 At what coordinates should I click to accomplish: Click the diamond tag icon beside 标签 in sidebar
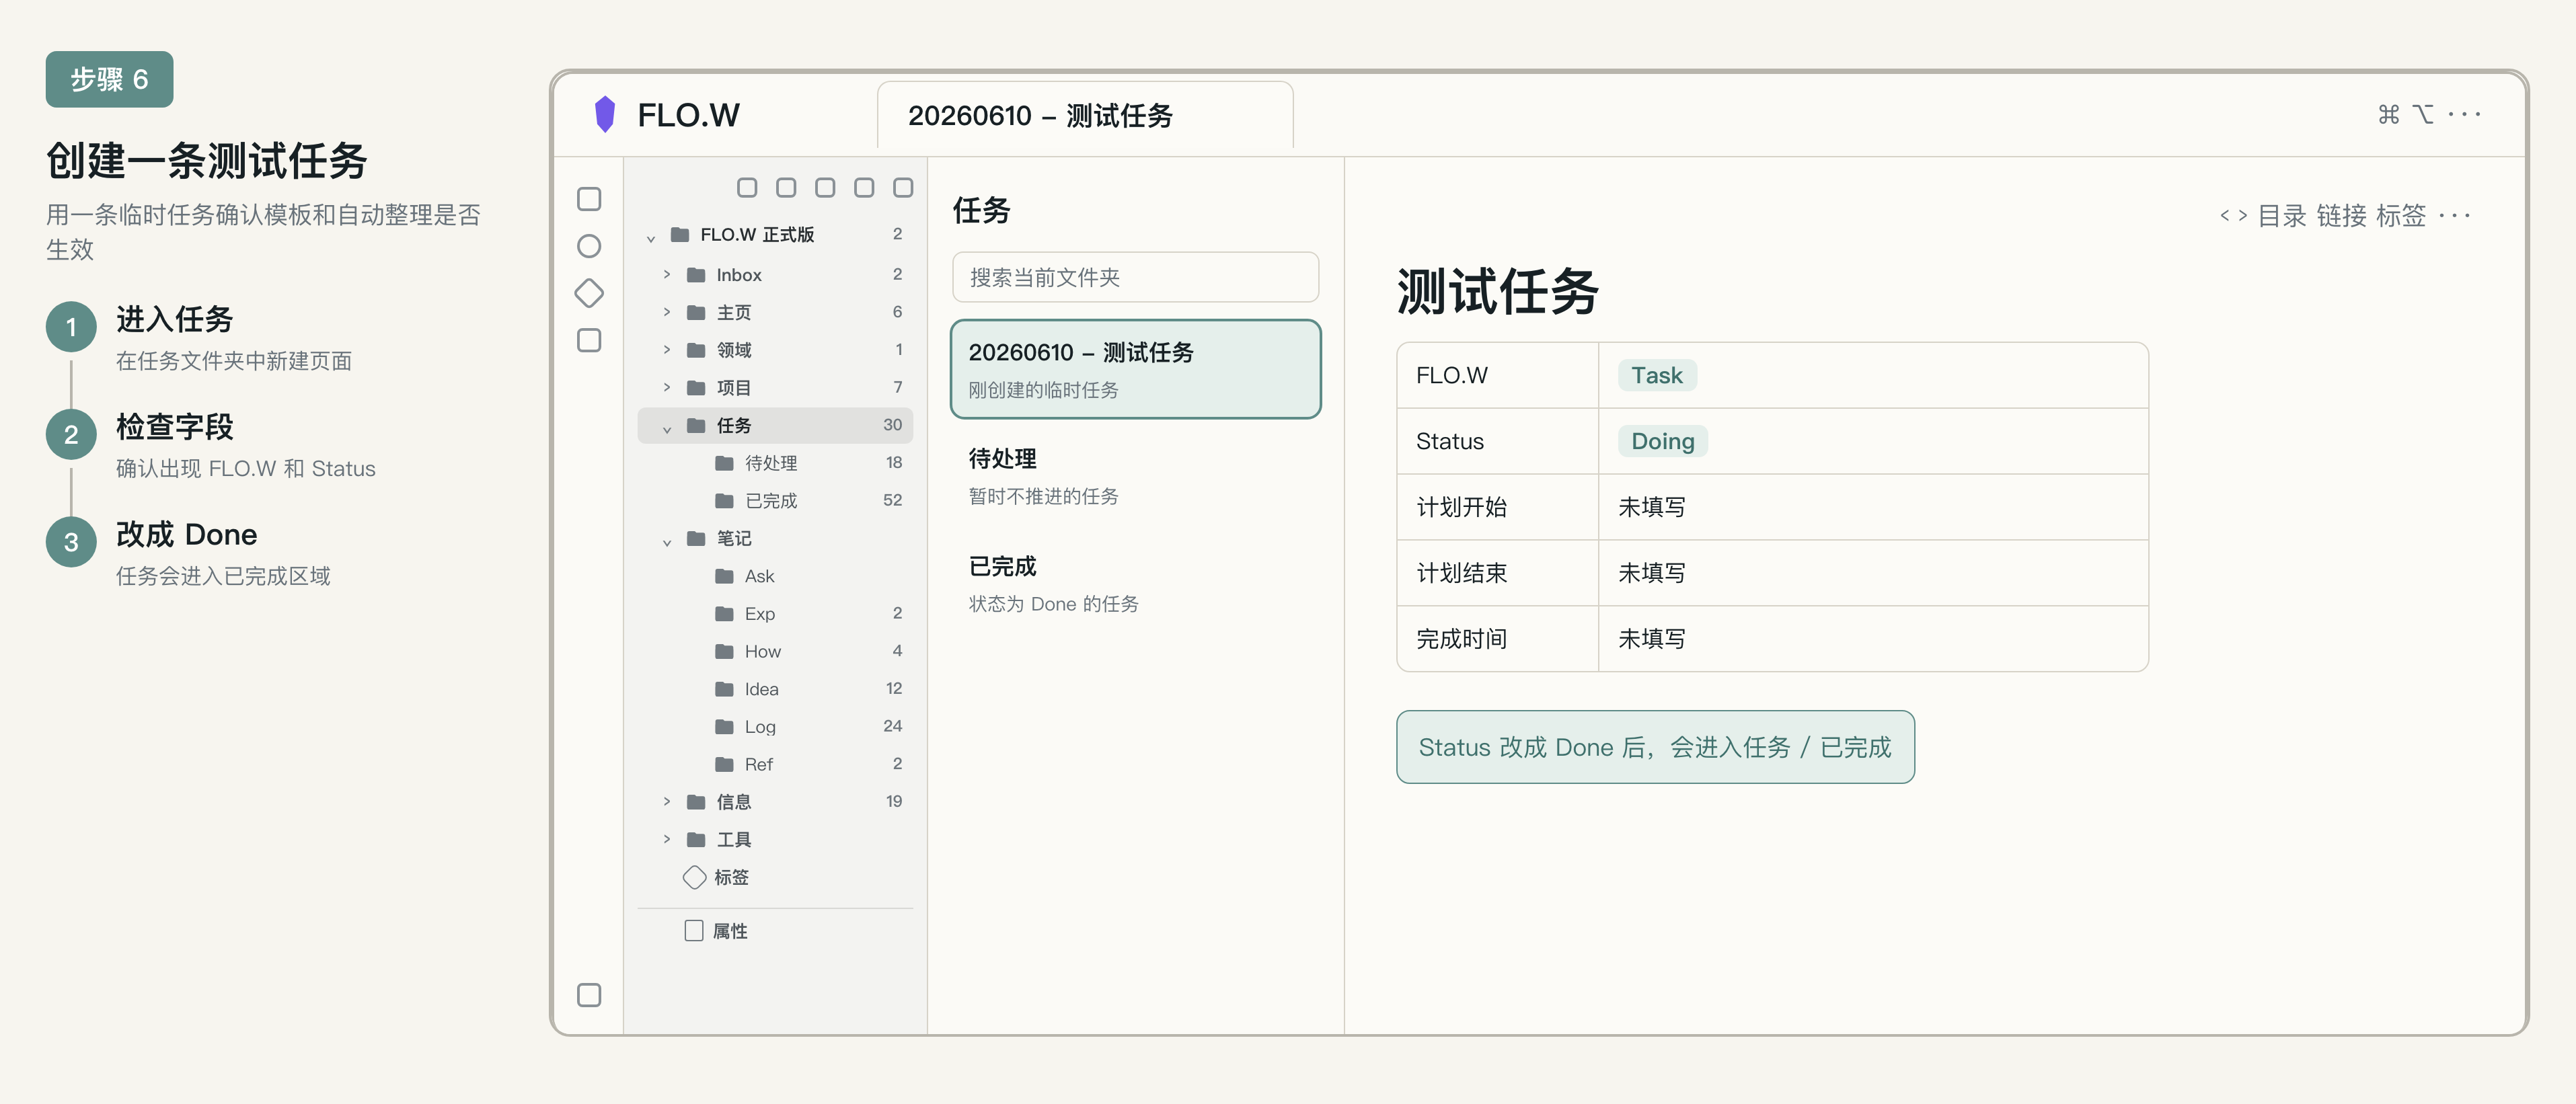tap(694, 877)
